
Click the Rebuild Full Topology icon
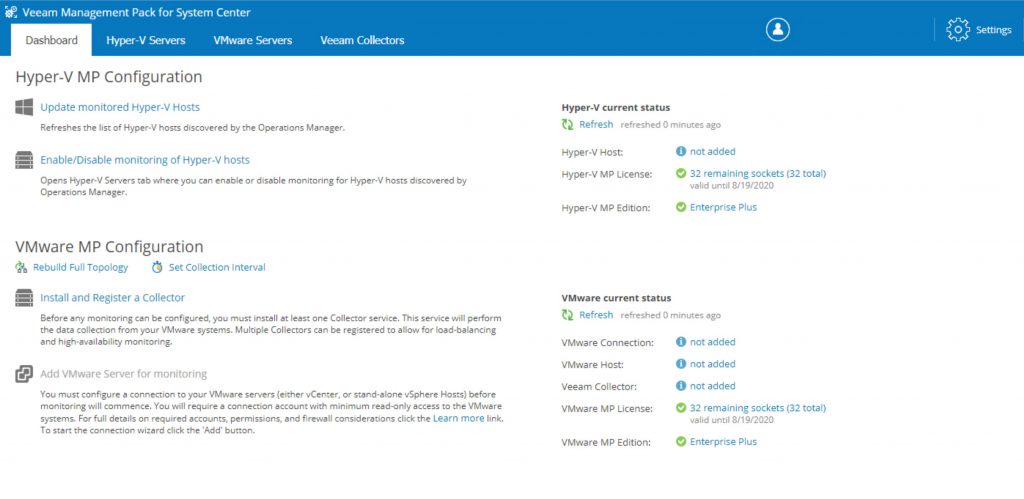(x=21, y=267)
